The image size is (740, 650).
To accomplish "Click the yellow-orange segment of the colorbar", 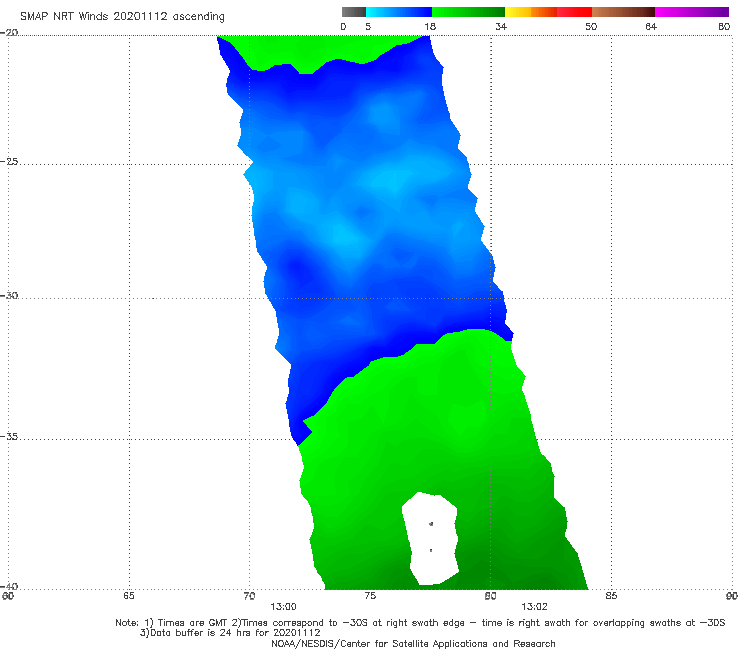I will click(531, 12).
